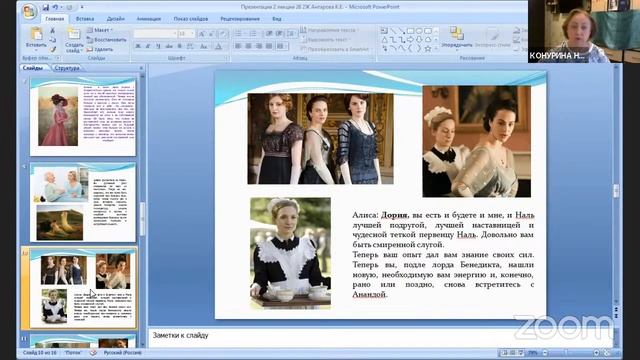Click the Cut scissors icon
The width and height of the screenshot is (640, 360).
pyautogui.click(x=53, y=31)
